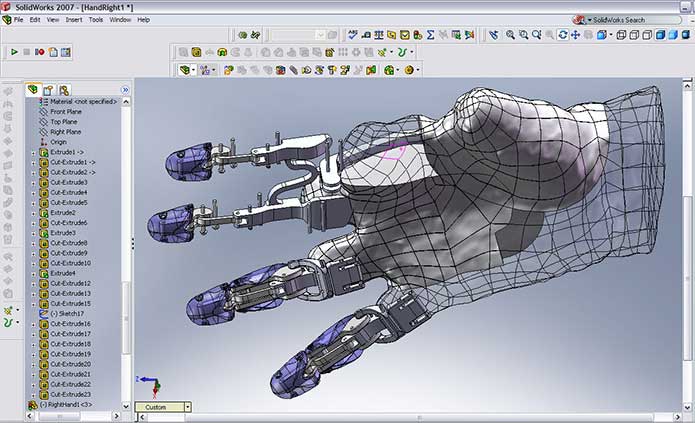Toggle Wireframe display mode
The height and width of the screenshot is (423, 695).
point(620,35)
